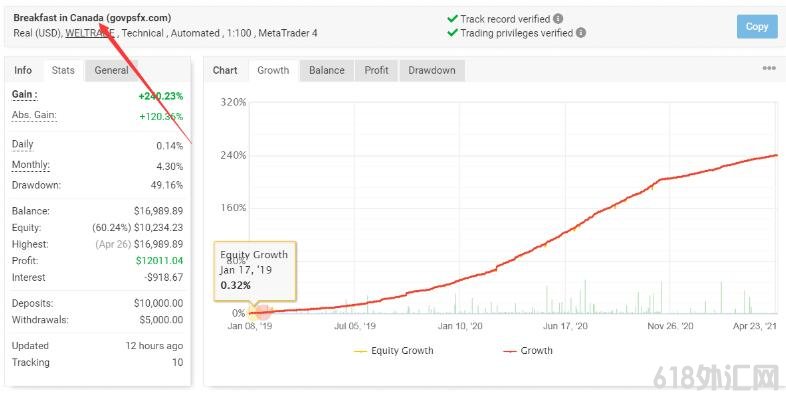Select the Stats tab
Screen dimensions: 786x402
(63, 70)
